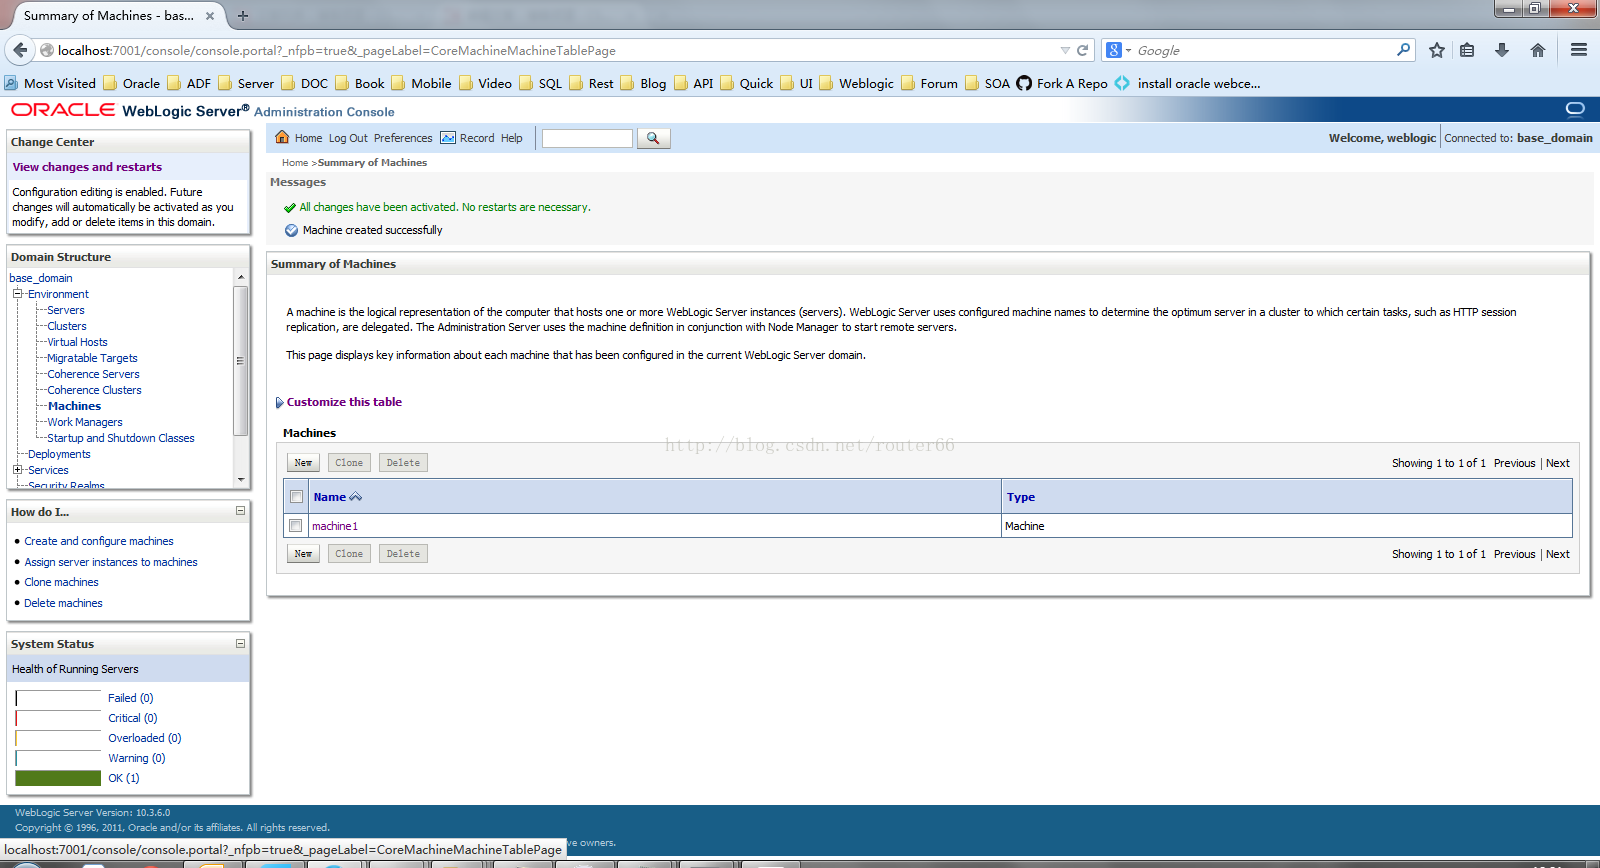Screen dimensions: 1600x868
Task: Open a new browser tab
Action: pyautogui.click(x=243, y=15)
